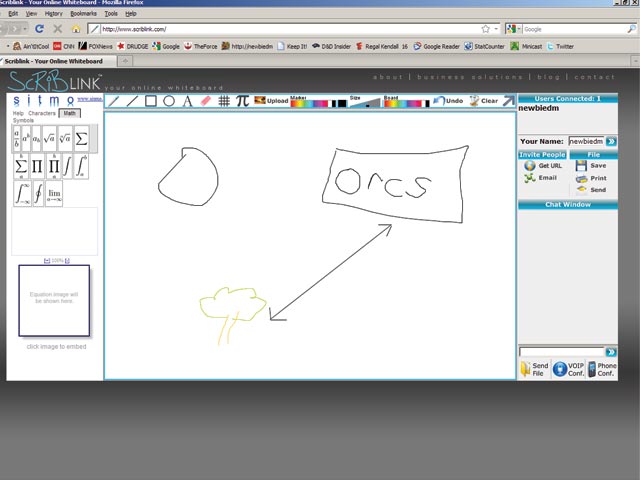The width and height of the screenshot is (640, 480).
Task: Select the rectangle shape tool
Action: 150,101
